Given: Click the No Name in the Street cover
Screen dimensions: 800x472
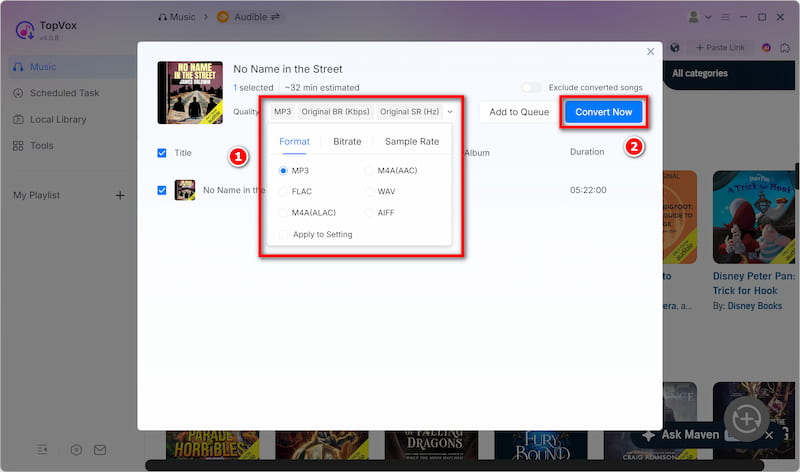Looking at the screenshot, I should (x=190, y=92).
